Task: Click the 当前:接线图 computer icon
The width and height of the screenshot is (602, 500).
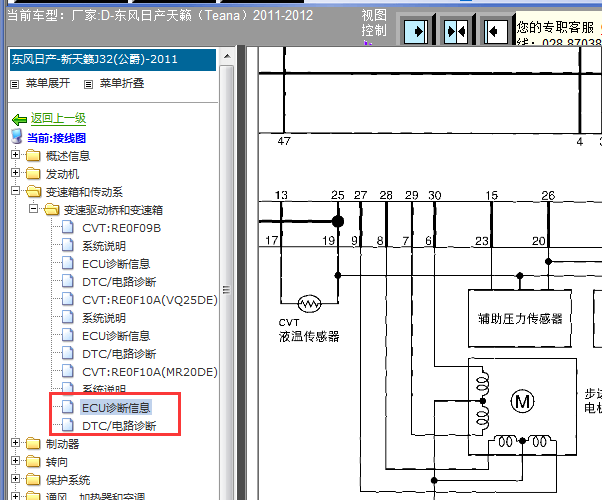Action: (x=18, y=138)
